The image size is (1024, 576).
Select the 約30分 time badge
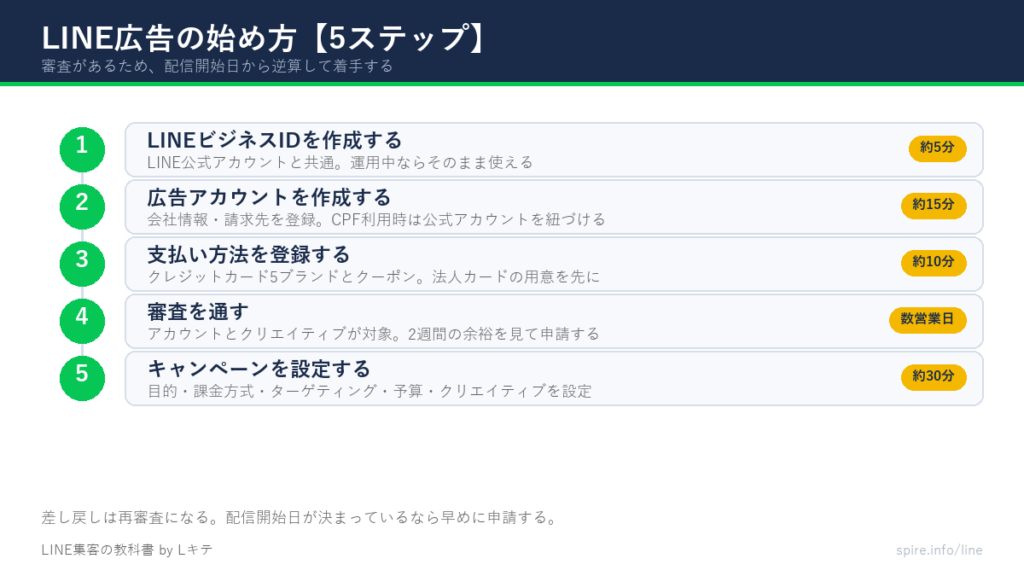click(x=933, y=377)
